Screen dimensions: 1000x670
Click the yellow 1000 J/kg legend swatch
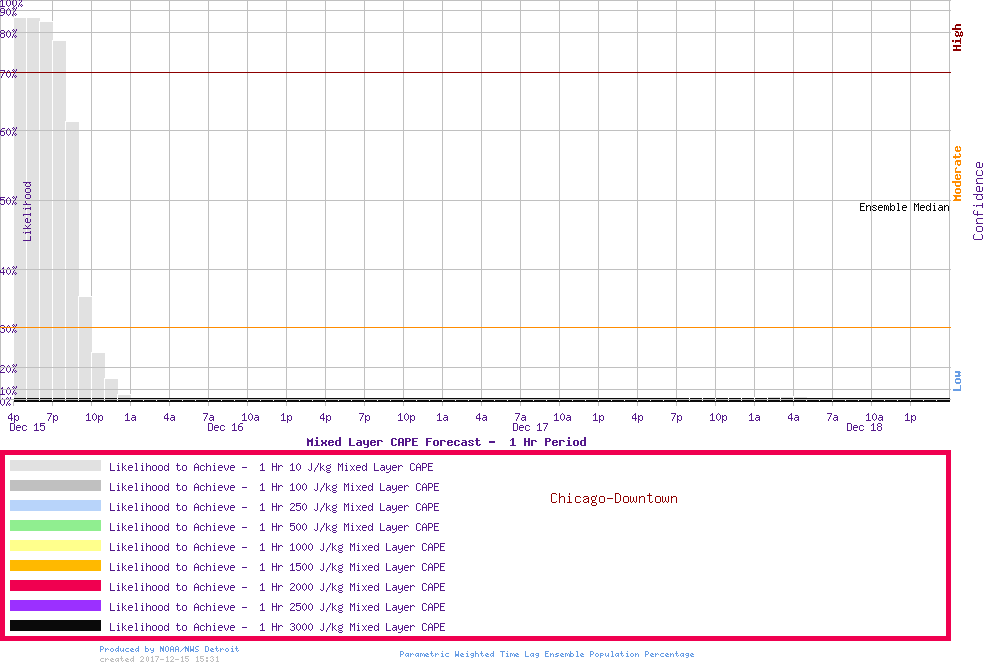point(55,546)
